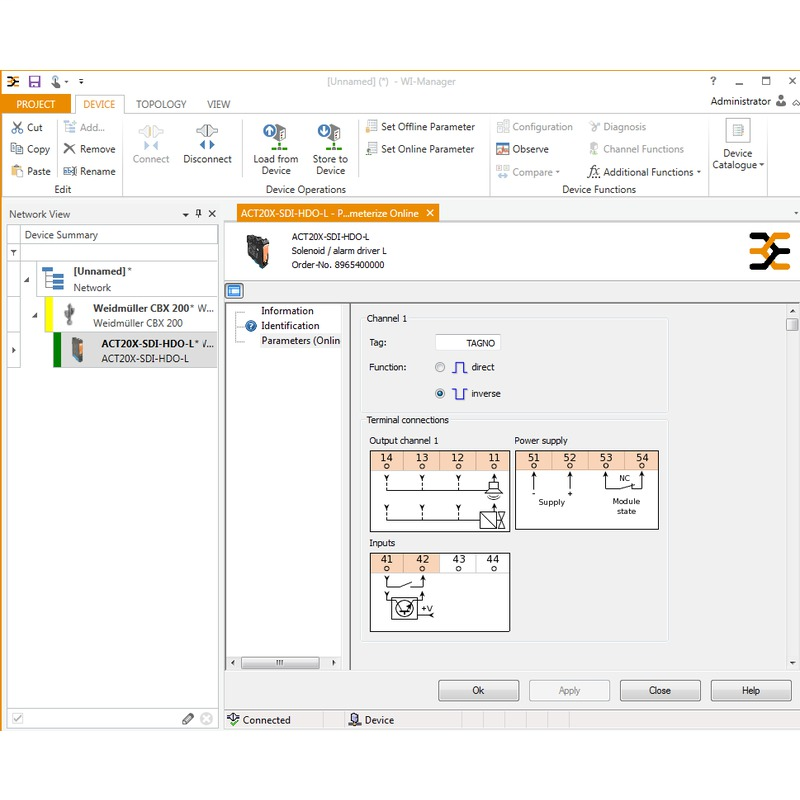The width and height of the screenshot is (800, 800).
Task: Close the Network View panel
Action: (212, 214)
